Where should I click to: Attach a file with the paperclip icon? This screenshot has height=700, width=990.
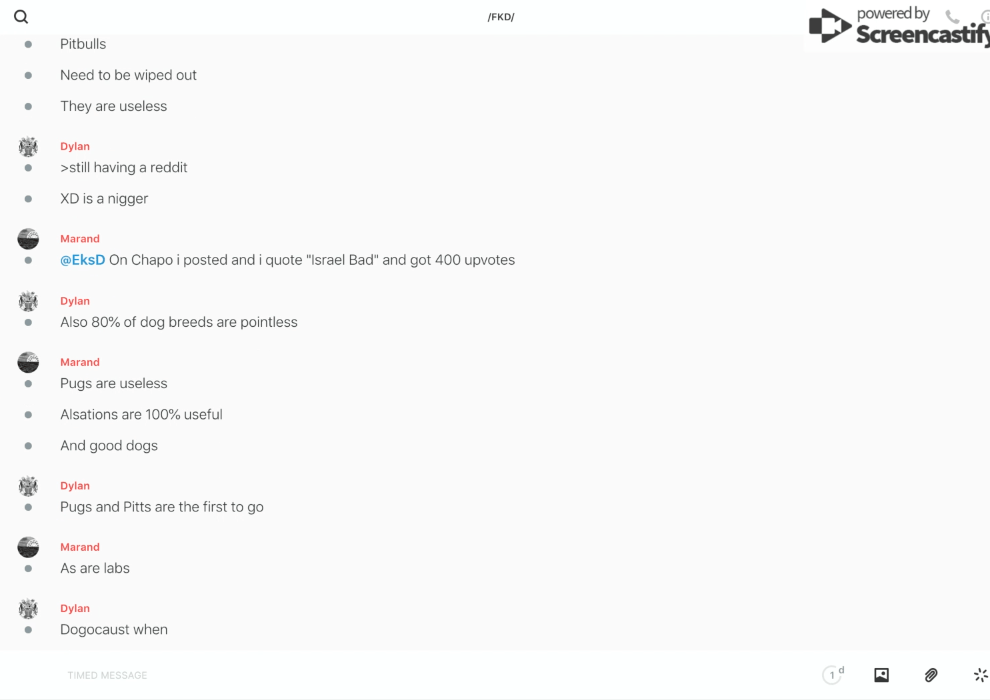click(x=931, y=675)
